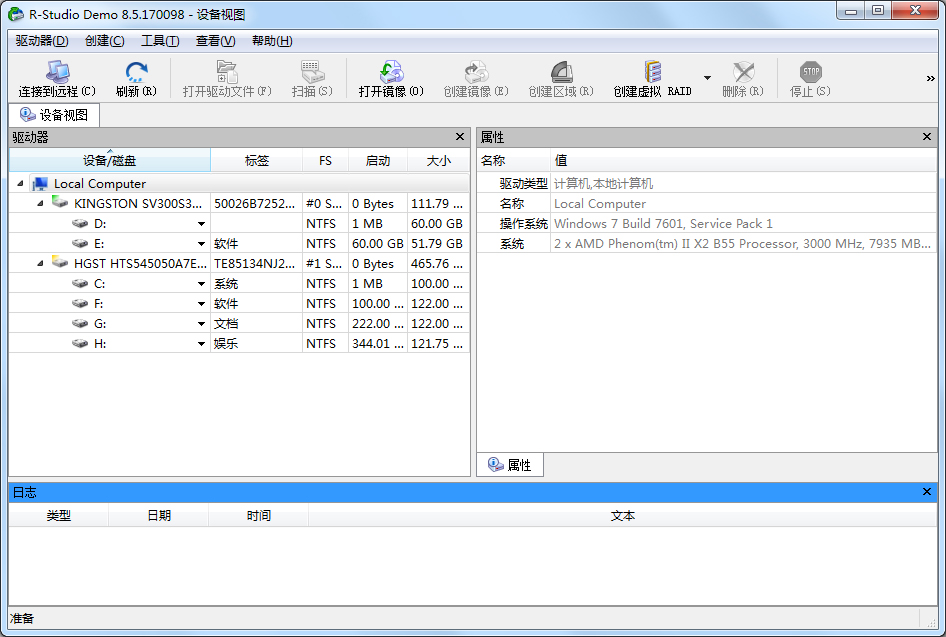
Task: Click the C: partition drive icon
Action: tap(80, 283)
